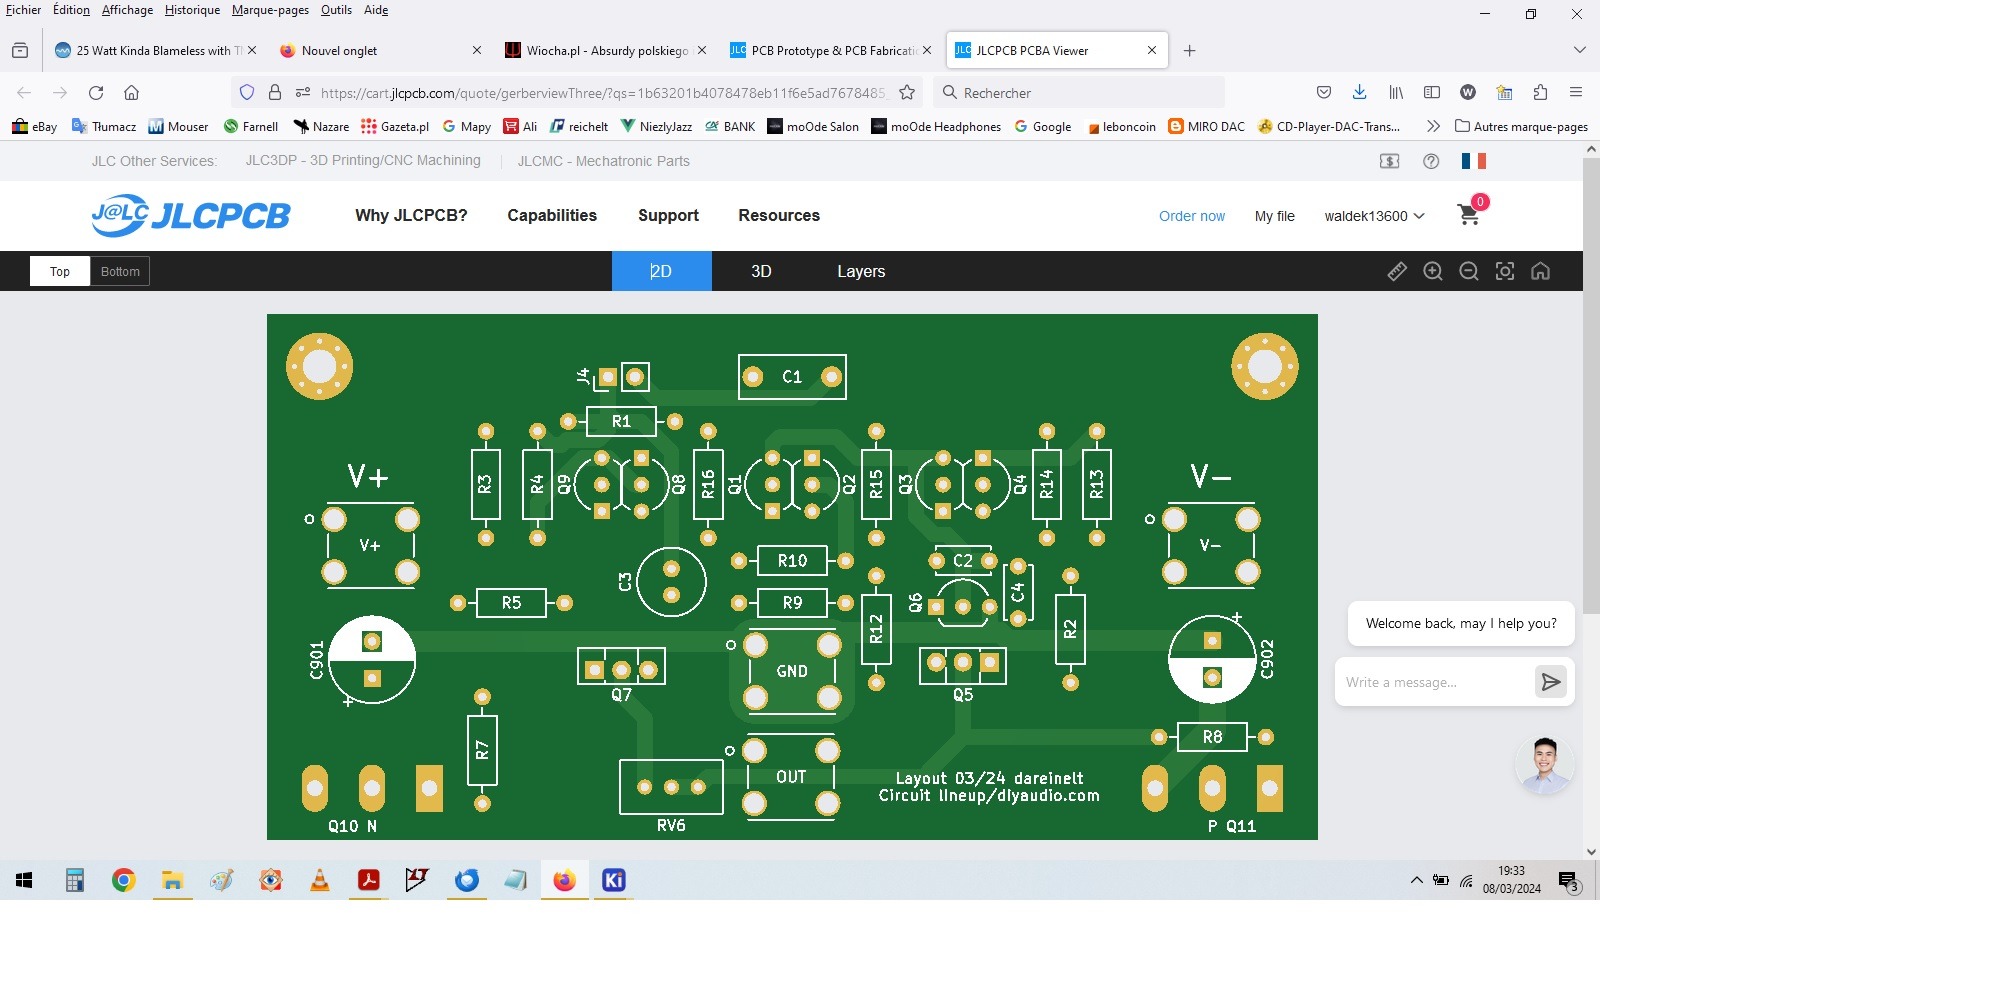Open the Windows notification center
Image resolution: width=2000 pixels, height=1000 pixels.
coord(1568,880)
